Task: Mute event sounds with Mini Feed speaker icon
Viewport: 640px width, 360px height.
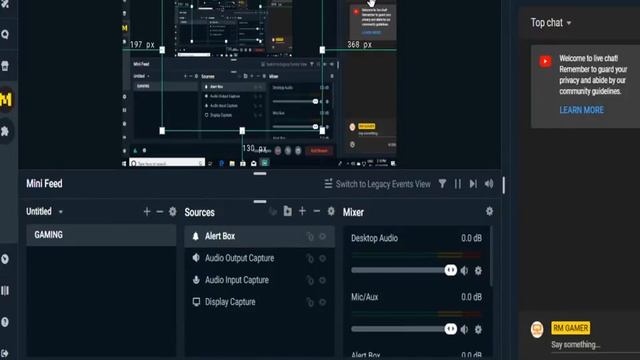Action: 489,184
